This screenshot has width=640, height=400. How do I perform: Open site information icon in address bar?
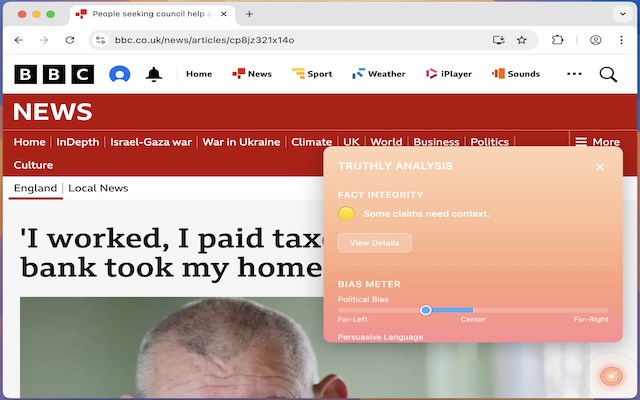[100, 40]
